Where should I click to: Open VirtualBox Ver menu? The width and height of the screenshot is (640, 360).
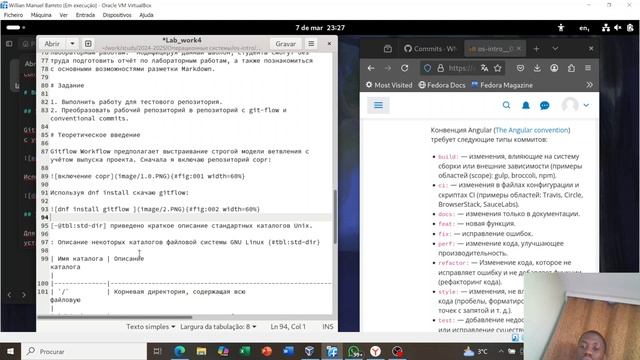pyautogui.click(x=63, y=15)
